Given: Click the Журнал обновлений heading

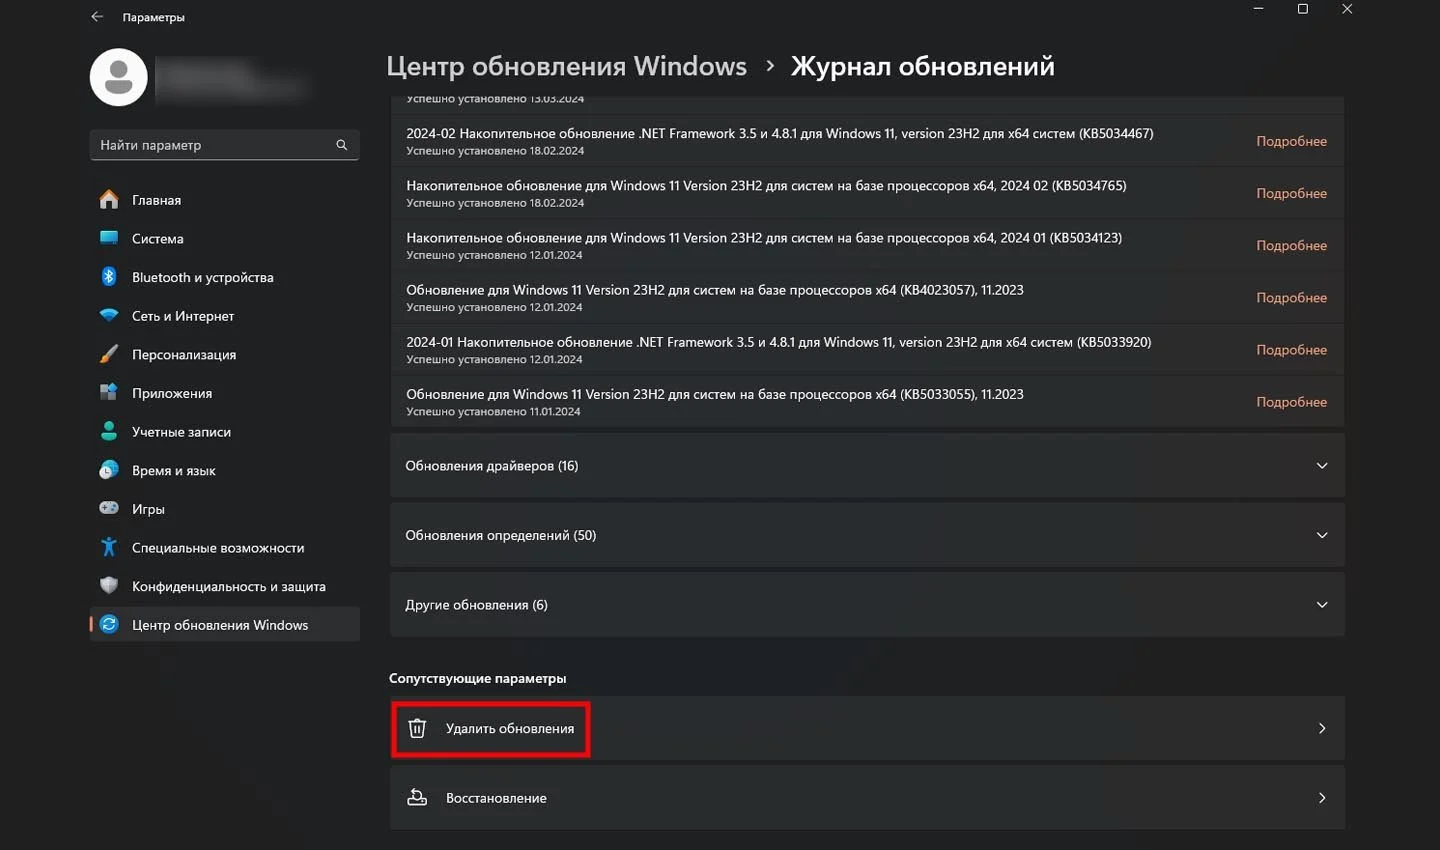Looking at the screenshot, I should pyautogui.click(x=922, y=66).
